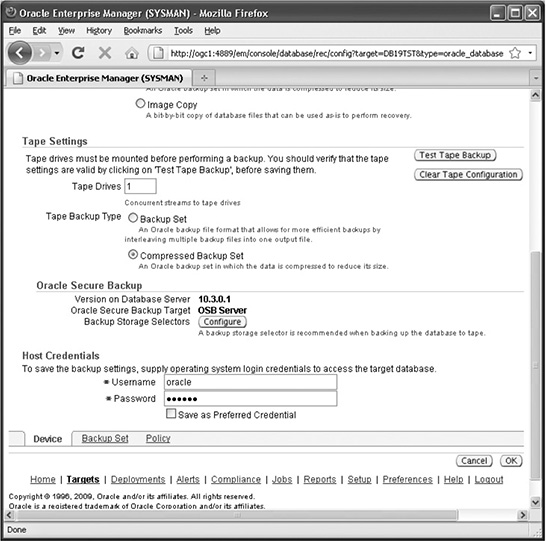Open the navigation history dropdown arrow
Screen dimensions: 547x541
(57, 53)
